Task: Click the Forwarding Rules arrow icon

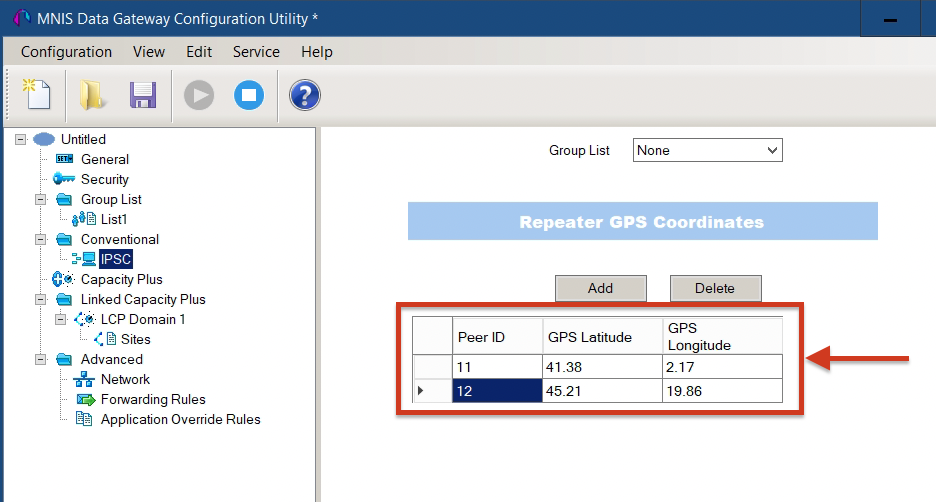Action: tap(86, 399)
